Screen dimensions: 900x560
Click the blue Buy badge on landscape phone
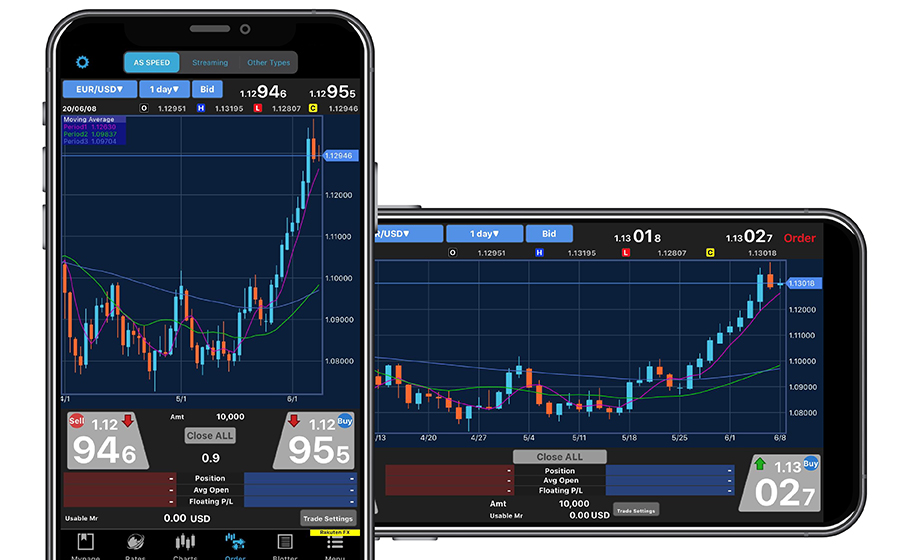coord(810,463)
